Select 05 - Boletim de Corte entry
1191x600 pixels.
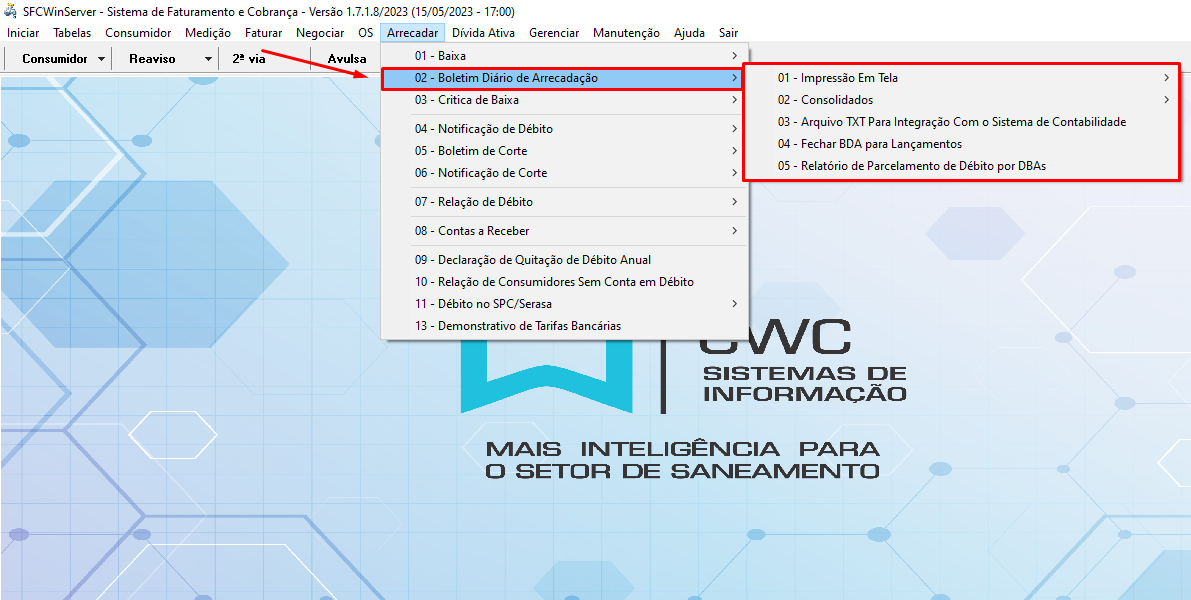click(x=565, y=151)
